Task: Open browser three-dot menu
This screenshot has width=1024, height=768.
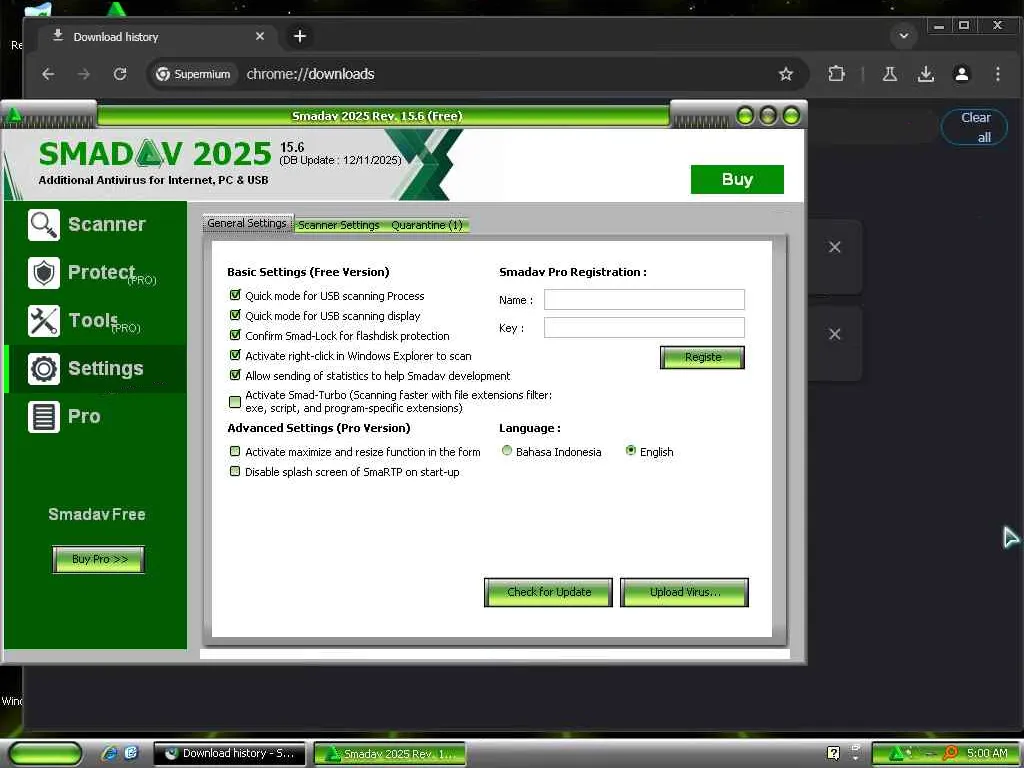Action: (998, 74)
